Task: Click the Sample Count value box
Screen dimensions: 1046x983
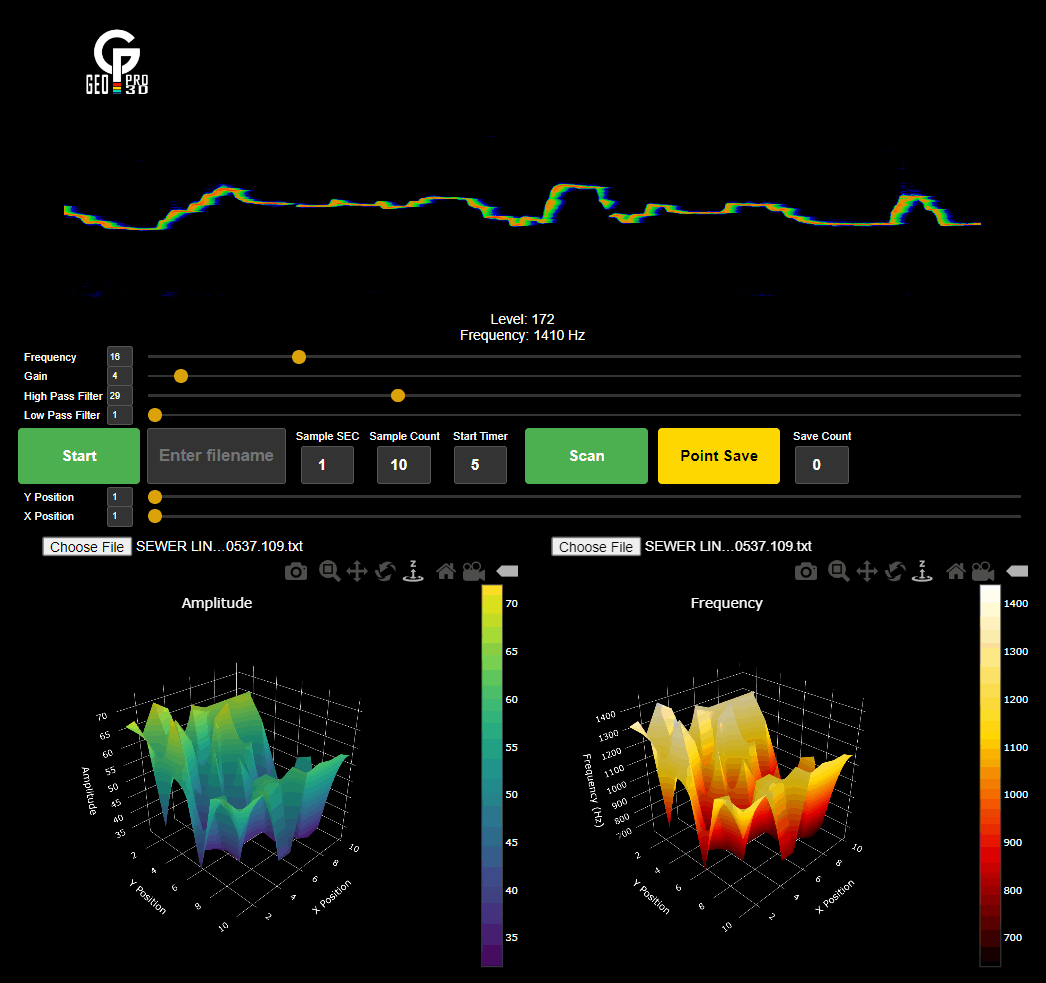Action: pos(404,464)
